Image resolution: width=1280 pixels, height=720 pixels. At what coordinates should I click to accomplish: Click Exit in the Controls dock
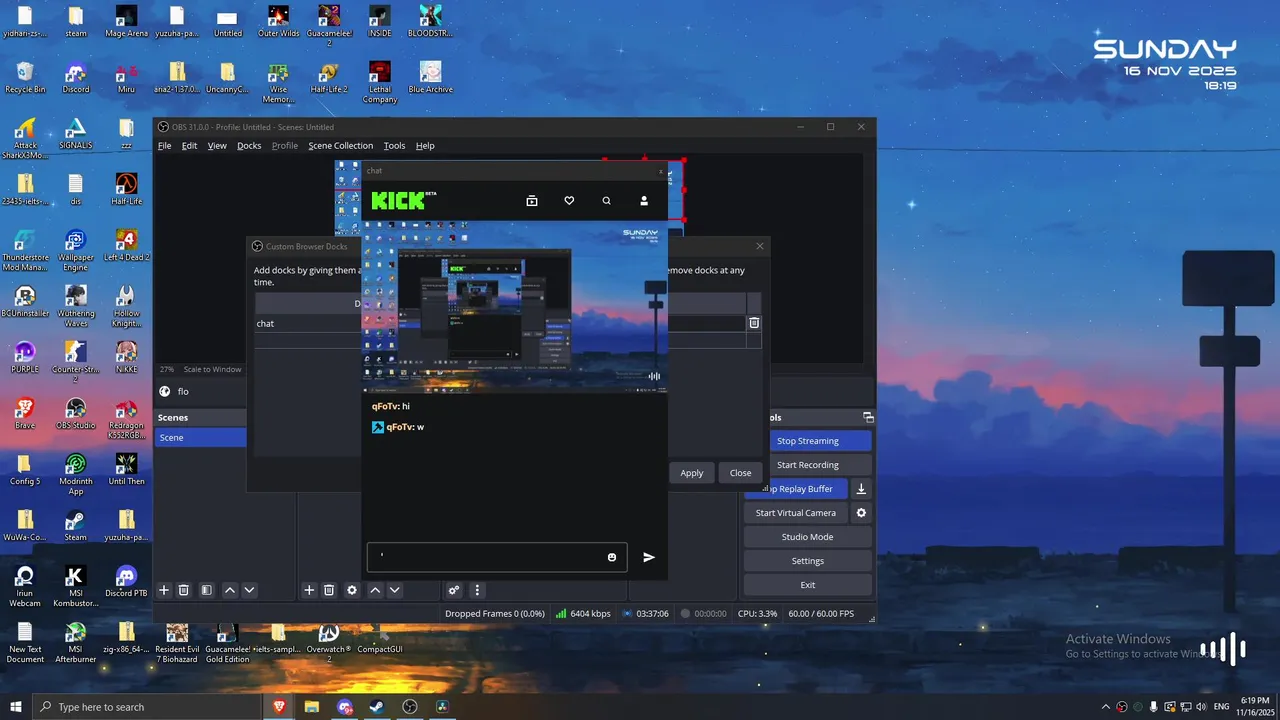point(808,585)
